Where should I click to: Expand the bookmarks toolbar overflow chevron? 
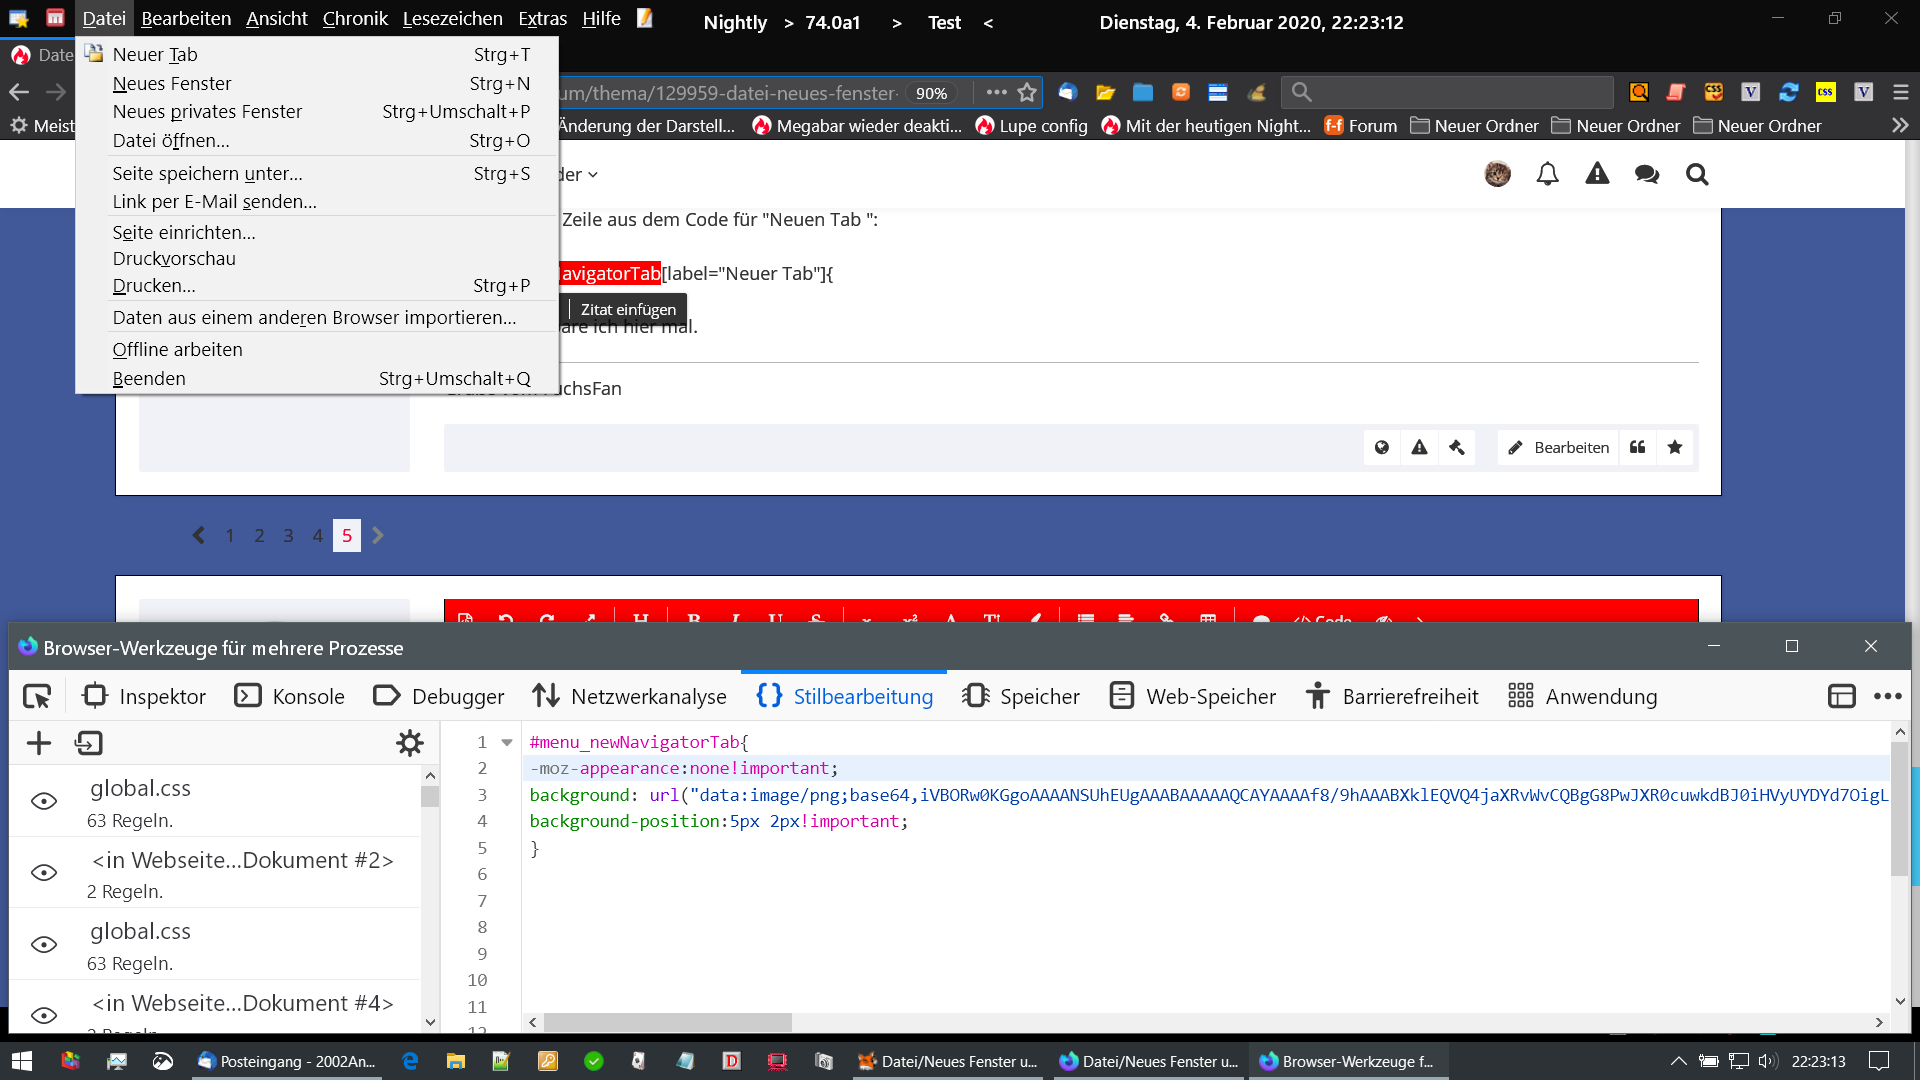point(1899,125)
